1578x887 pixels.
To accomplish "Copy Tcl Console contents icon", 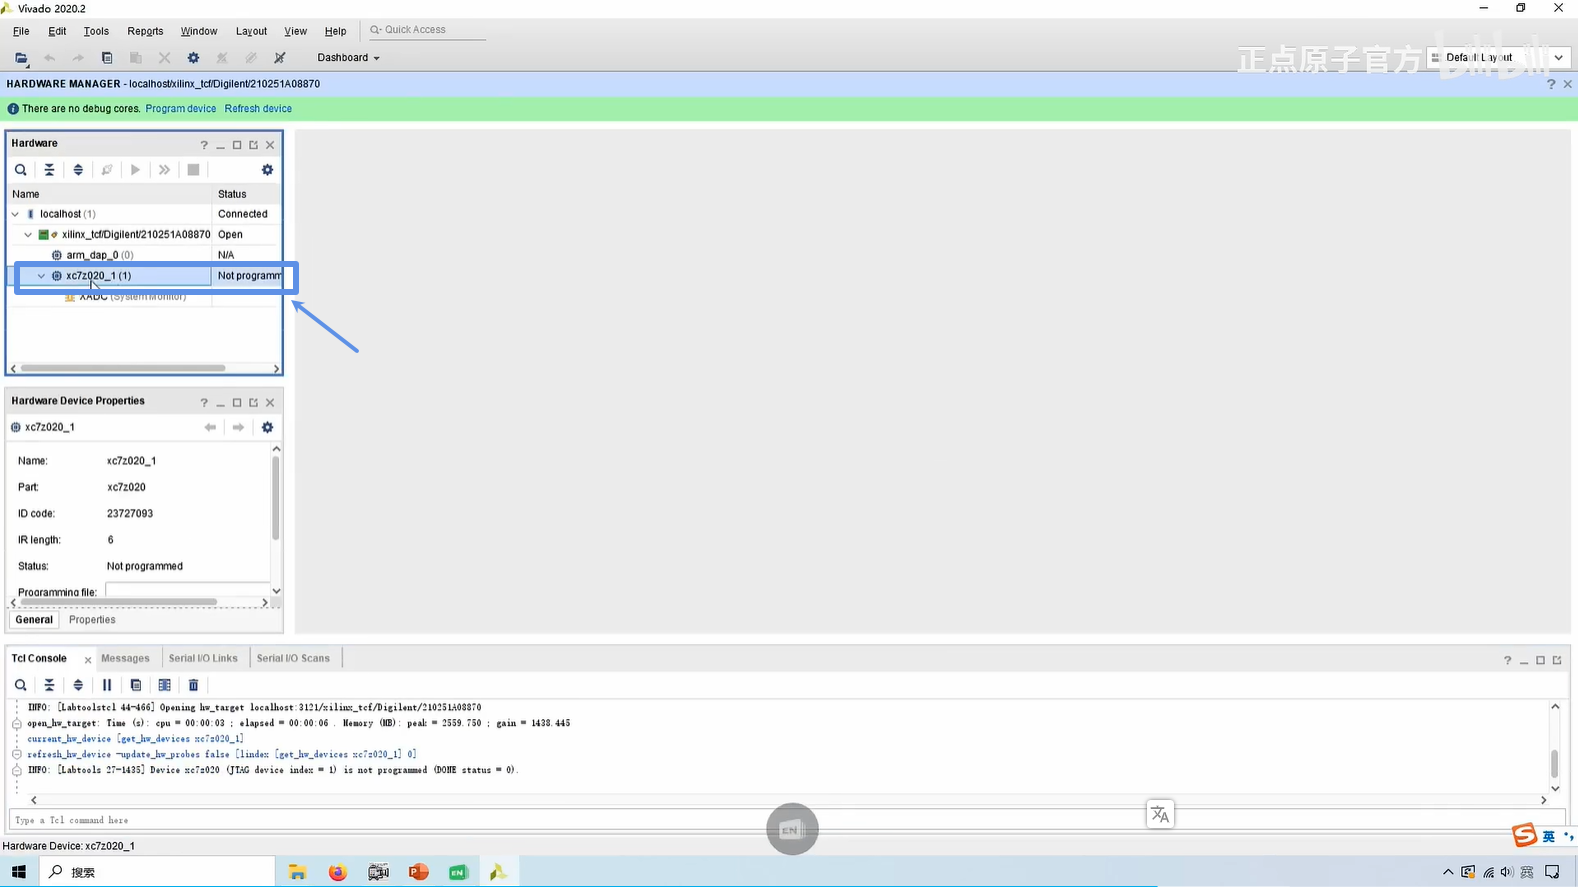I will point(136,685).
